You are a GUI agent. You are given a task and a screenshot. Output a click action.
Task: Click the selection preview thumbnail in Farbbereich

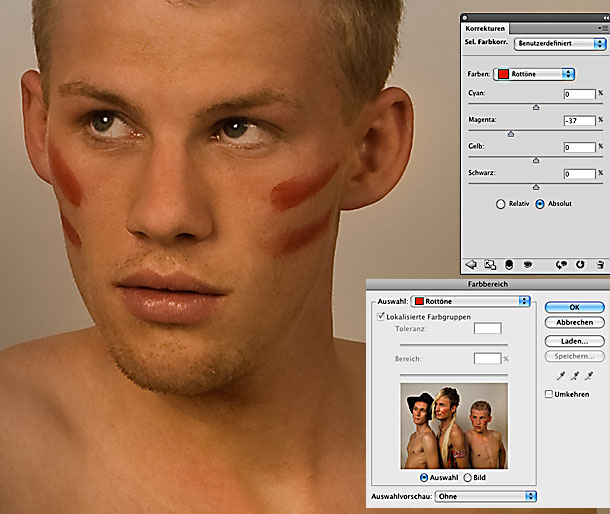pos(454,426)
